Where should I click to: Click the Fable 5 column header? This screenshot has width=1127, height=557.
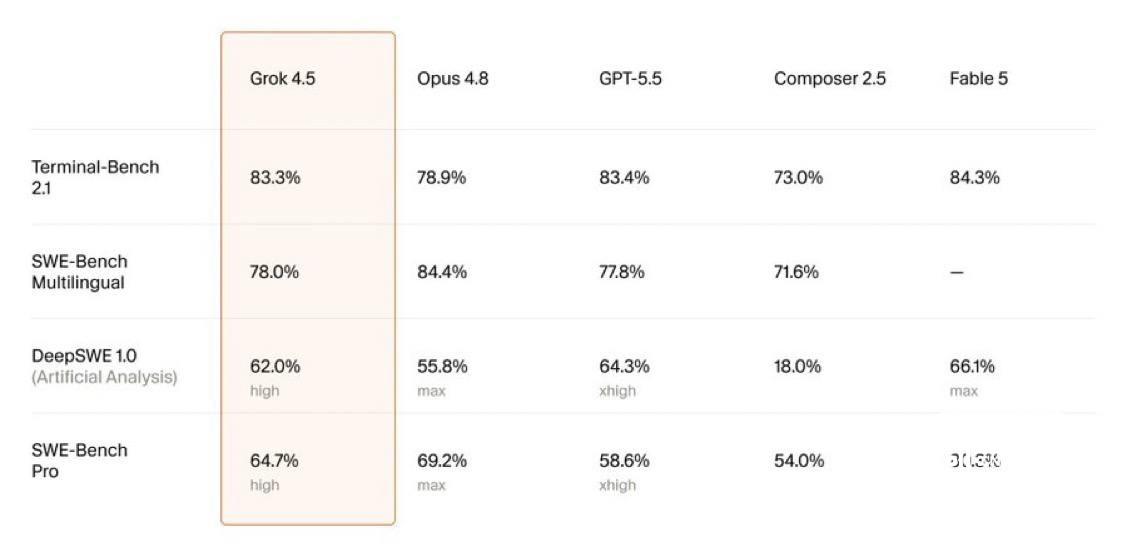(978, 79)
